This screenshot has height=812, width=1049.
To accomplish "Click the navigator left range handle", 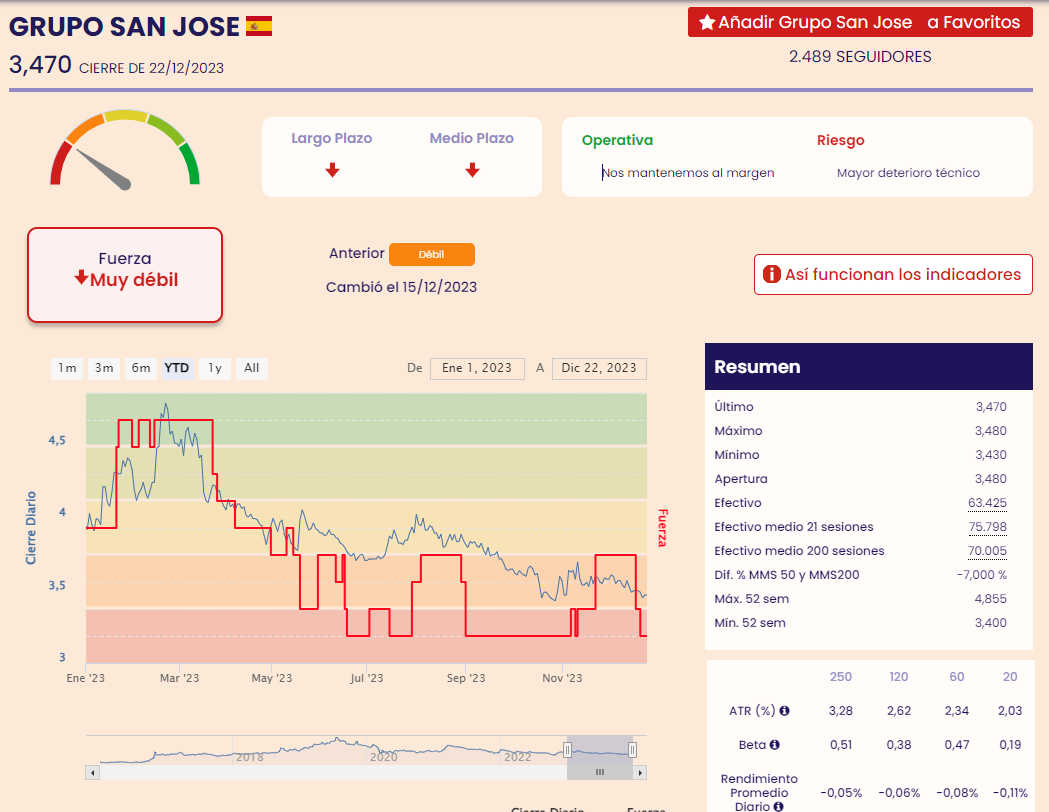I will pyautogui.click(x=567, y=749).
